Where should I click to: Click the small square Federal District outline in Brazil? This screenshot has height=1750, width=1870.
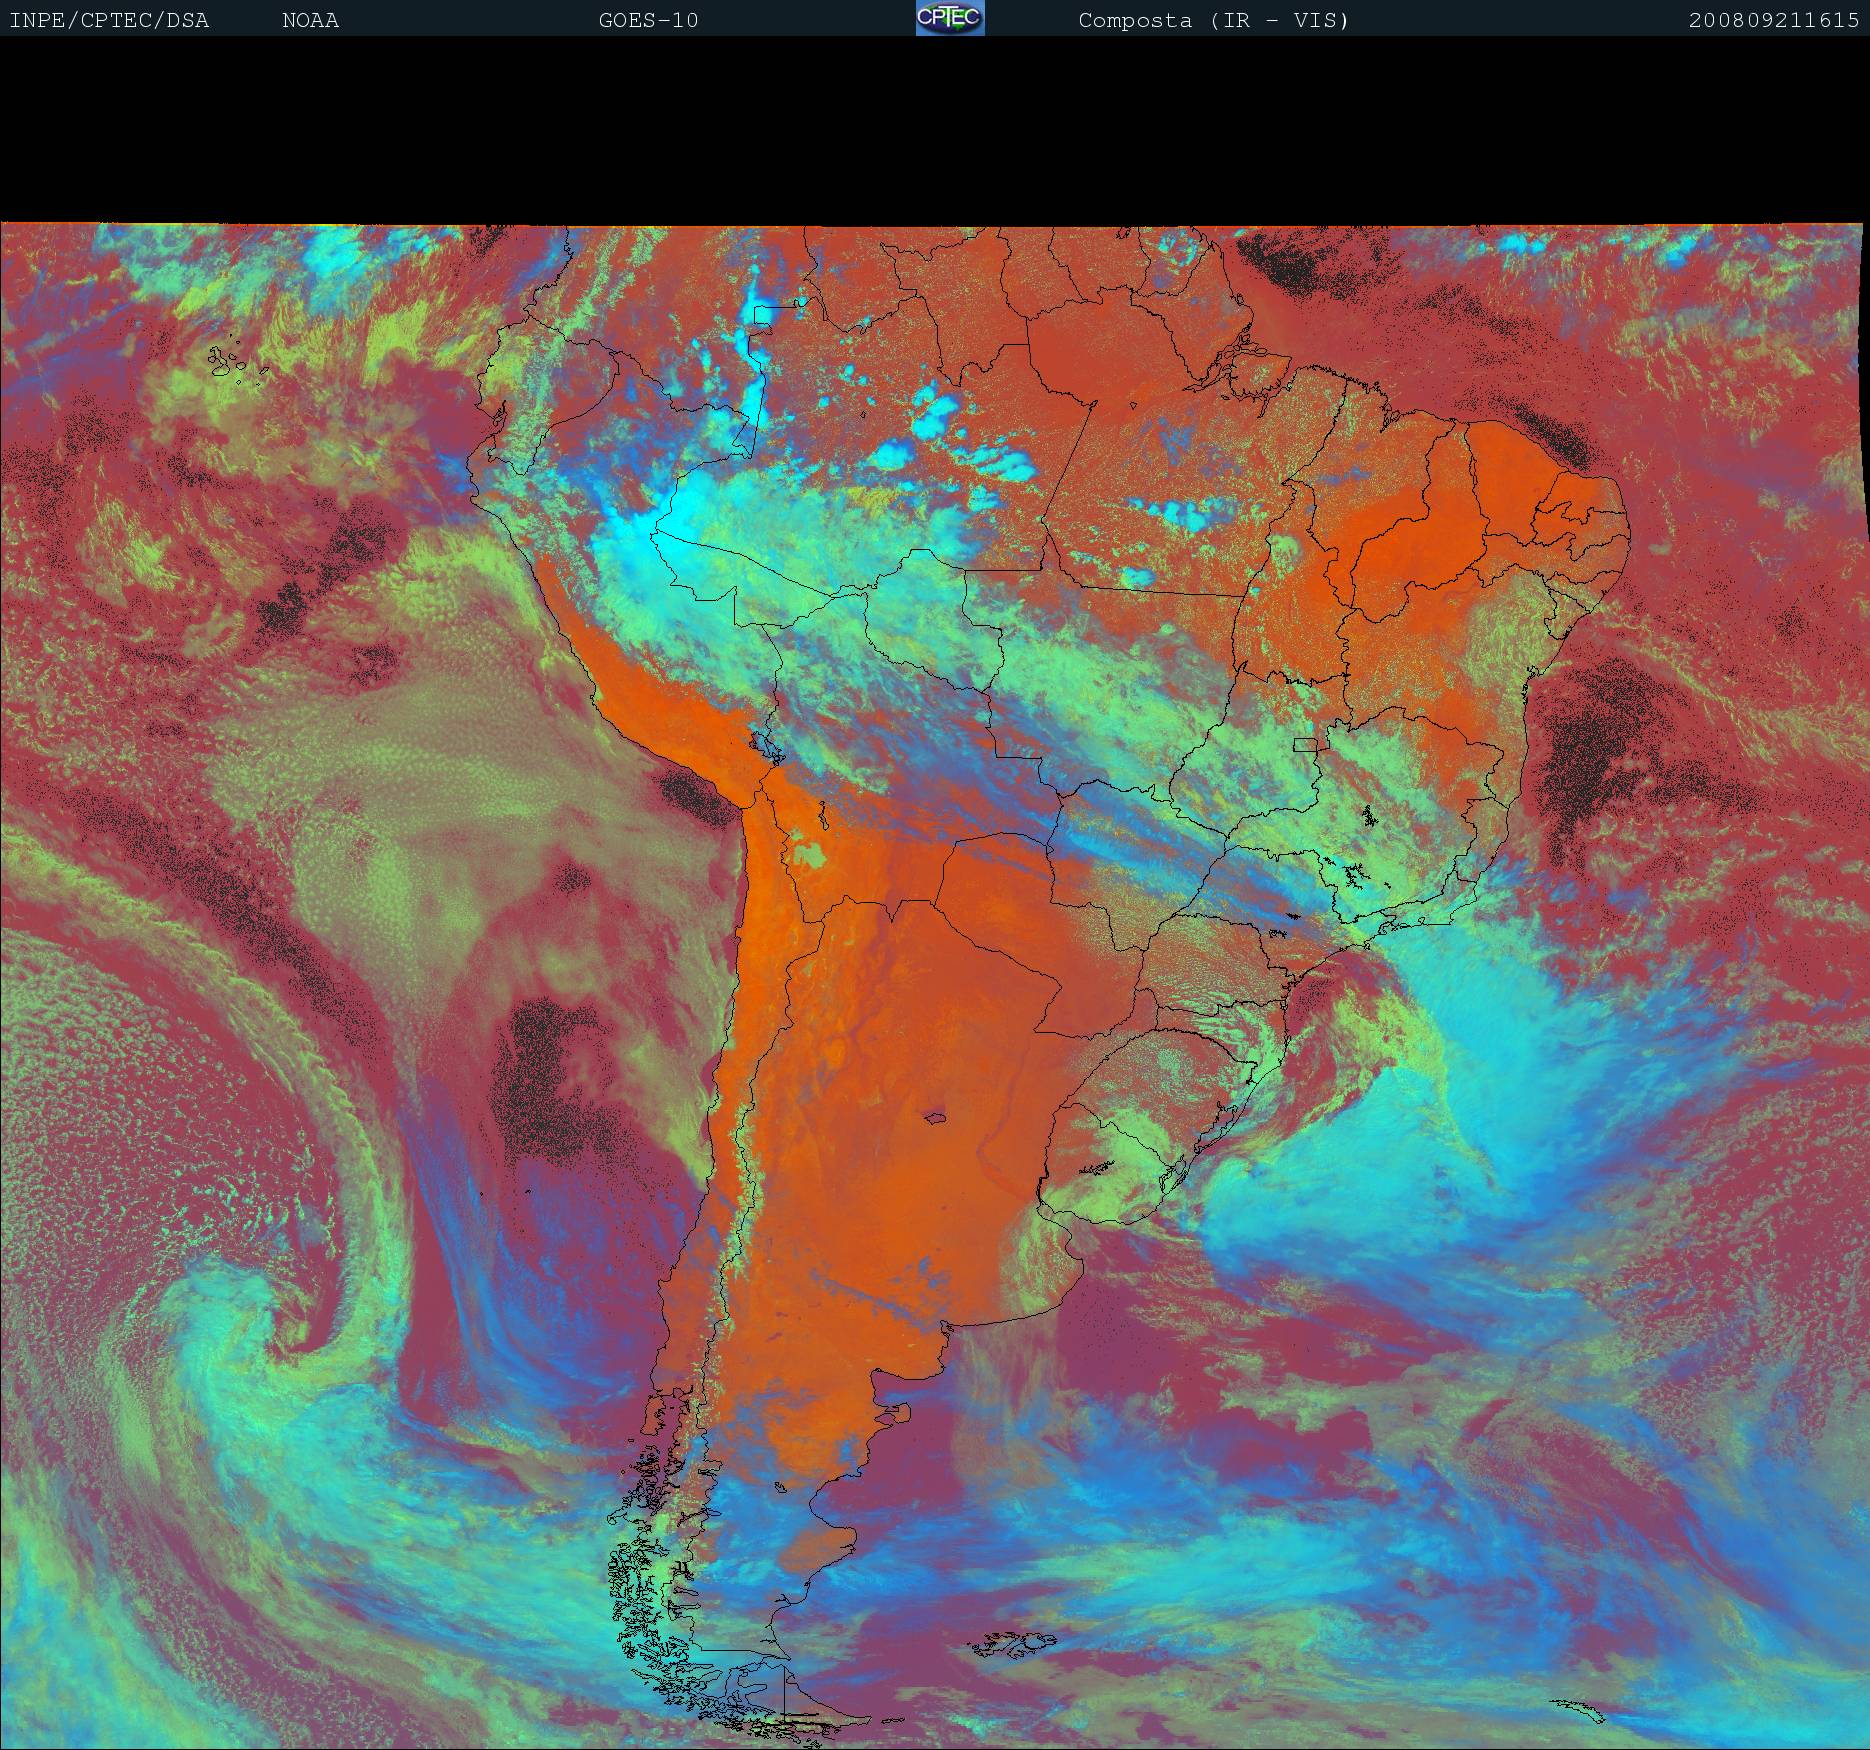[1305, 744]
